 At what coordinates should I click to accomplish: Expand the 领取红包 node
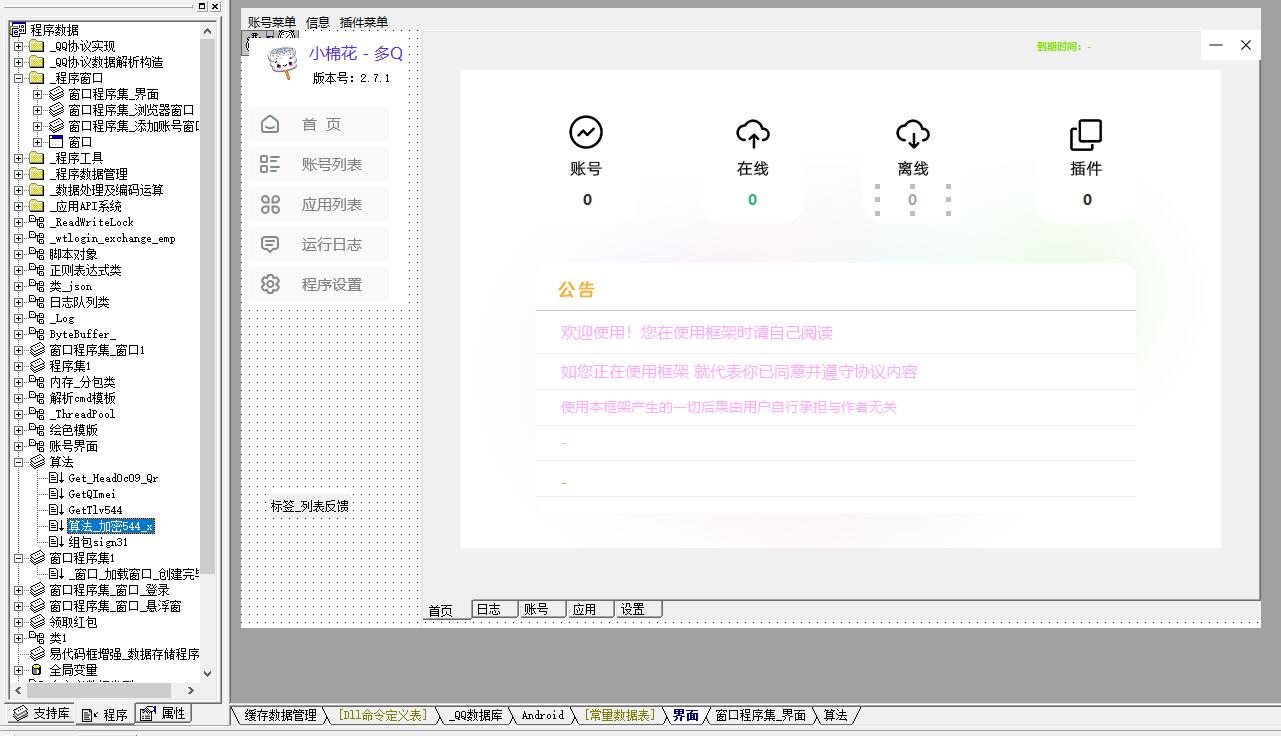(x=18, y=622)
